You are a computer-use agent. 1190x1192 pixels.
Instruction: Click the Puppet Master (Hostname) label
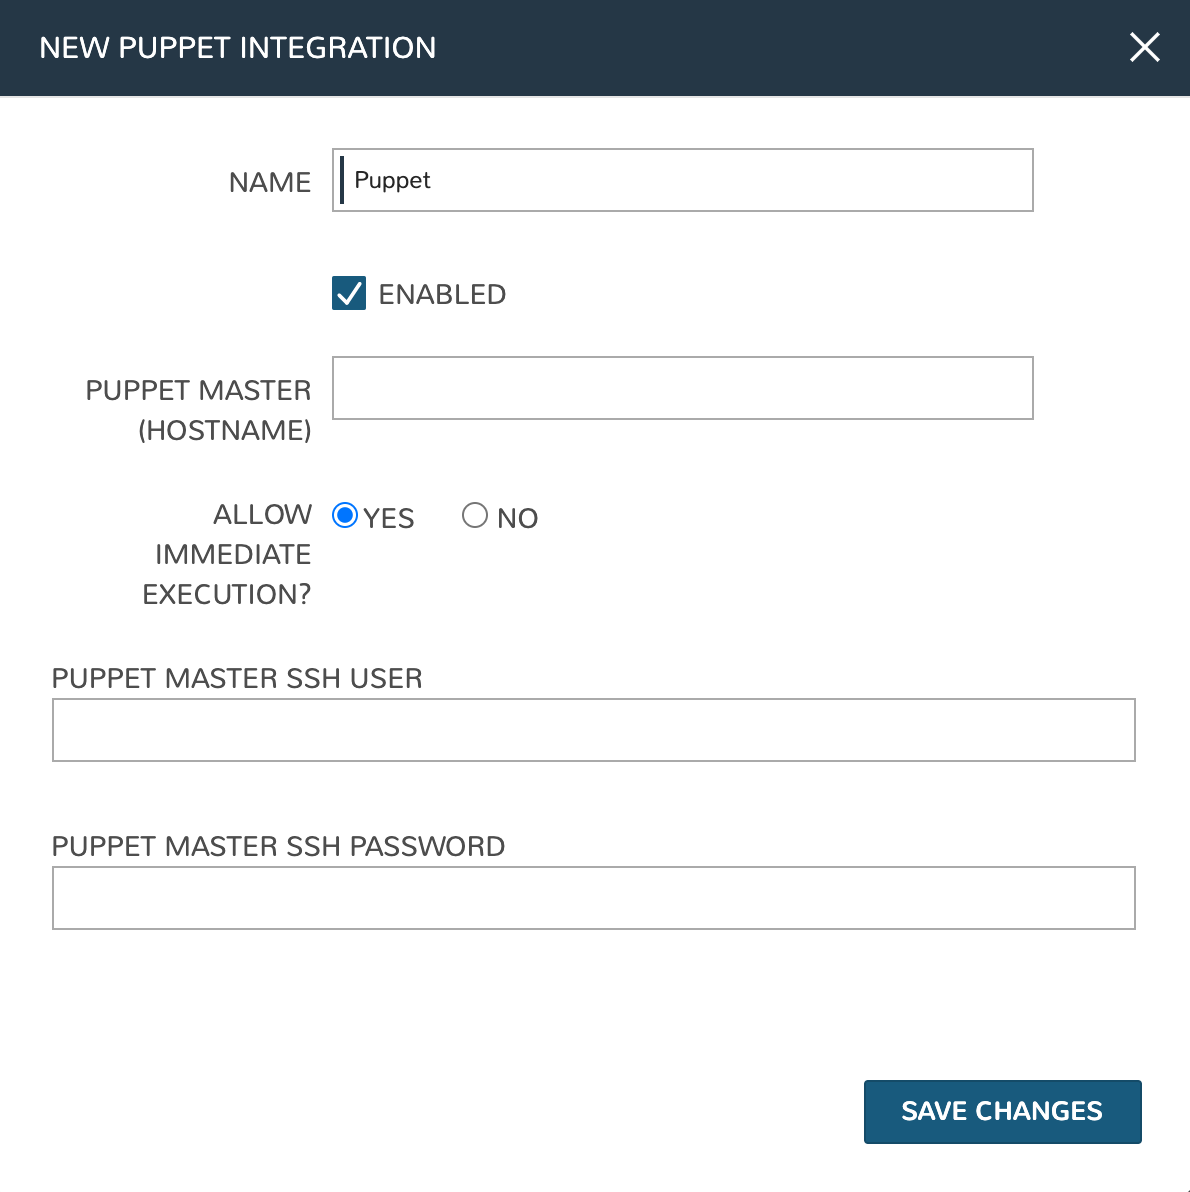199,410
